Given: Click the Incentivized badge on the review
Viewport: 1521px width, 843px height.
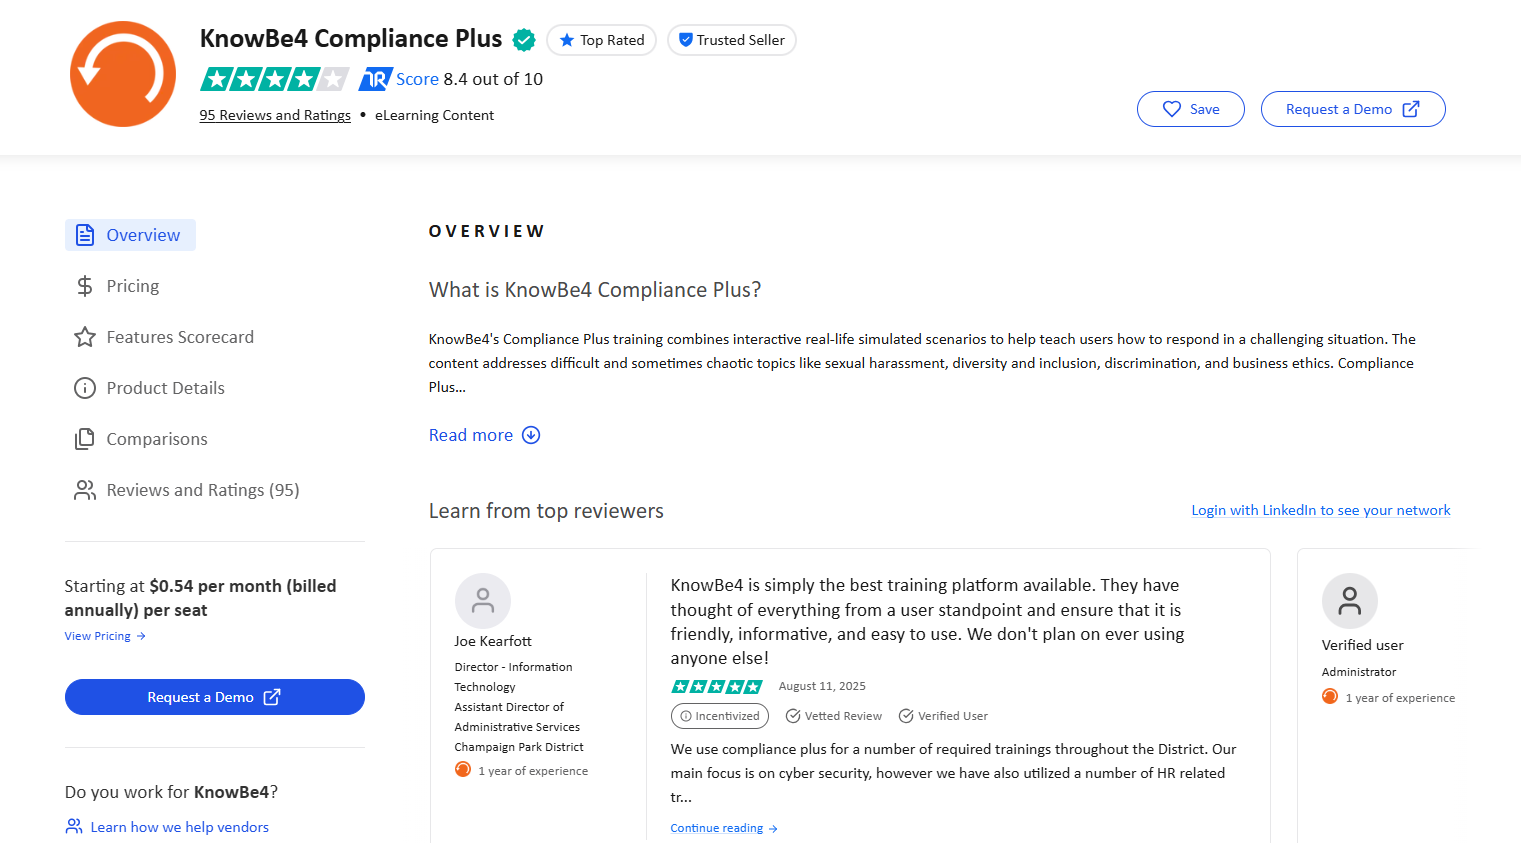Looking at the screenshot, I should 720,716.
